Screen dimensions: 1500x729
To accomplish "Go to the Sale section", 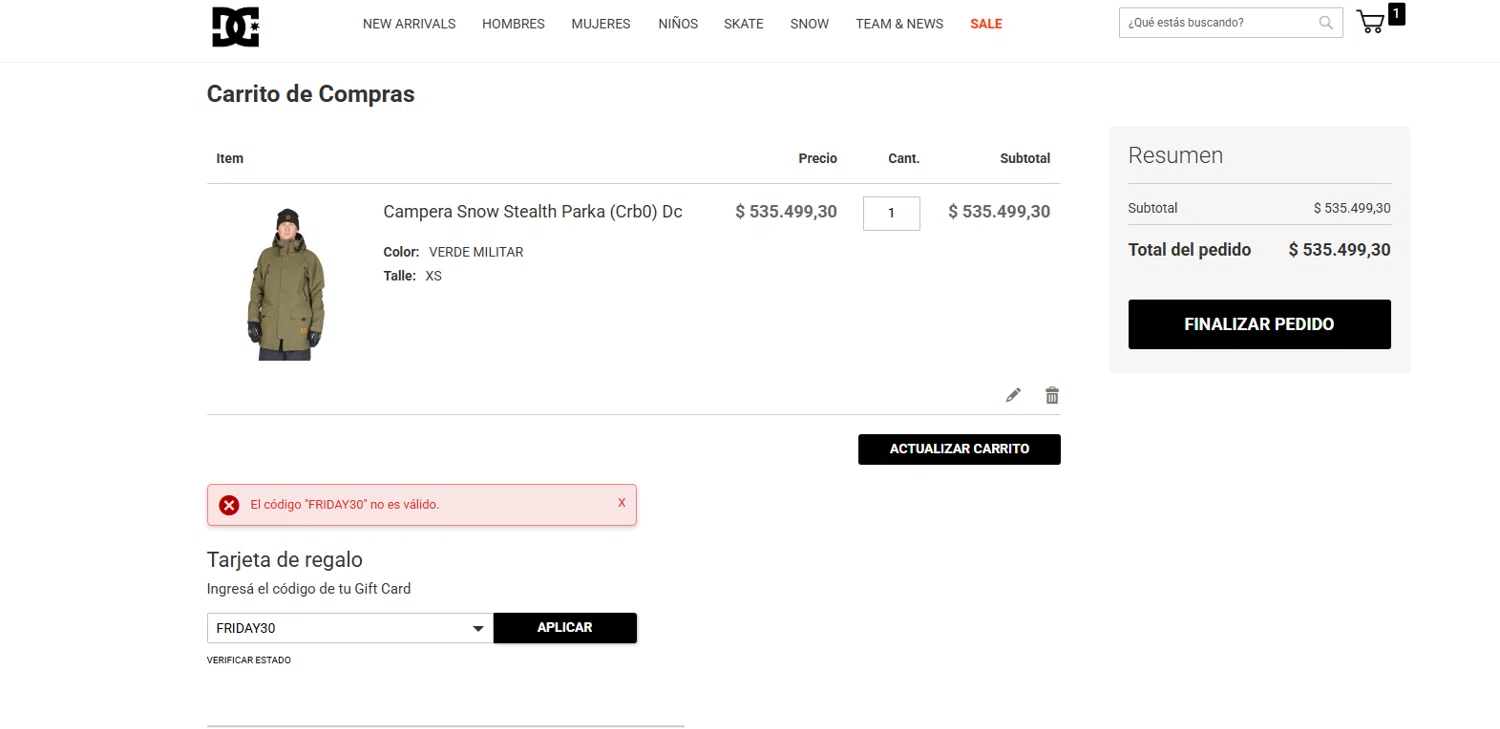I will 986,24.
